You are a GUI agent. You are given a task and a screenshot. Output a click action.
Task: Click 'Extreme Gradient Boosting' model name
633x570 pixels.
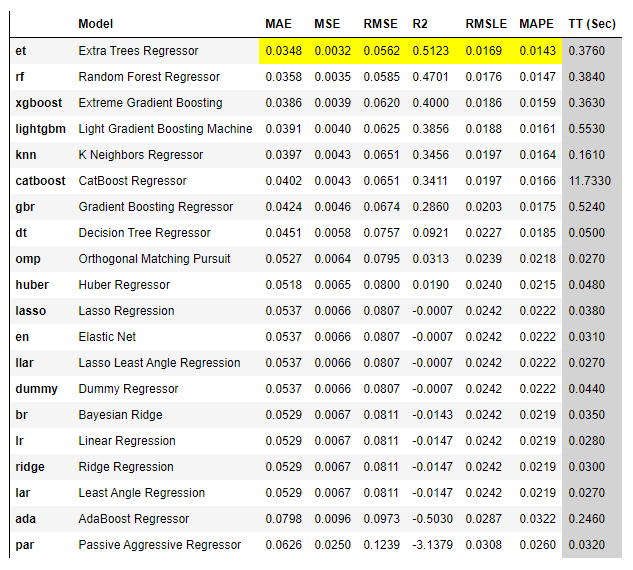[150, 103]
